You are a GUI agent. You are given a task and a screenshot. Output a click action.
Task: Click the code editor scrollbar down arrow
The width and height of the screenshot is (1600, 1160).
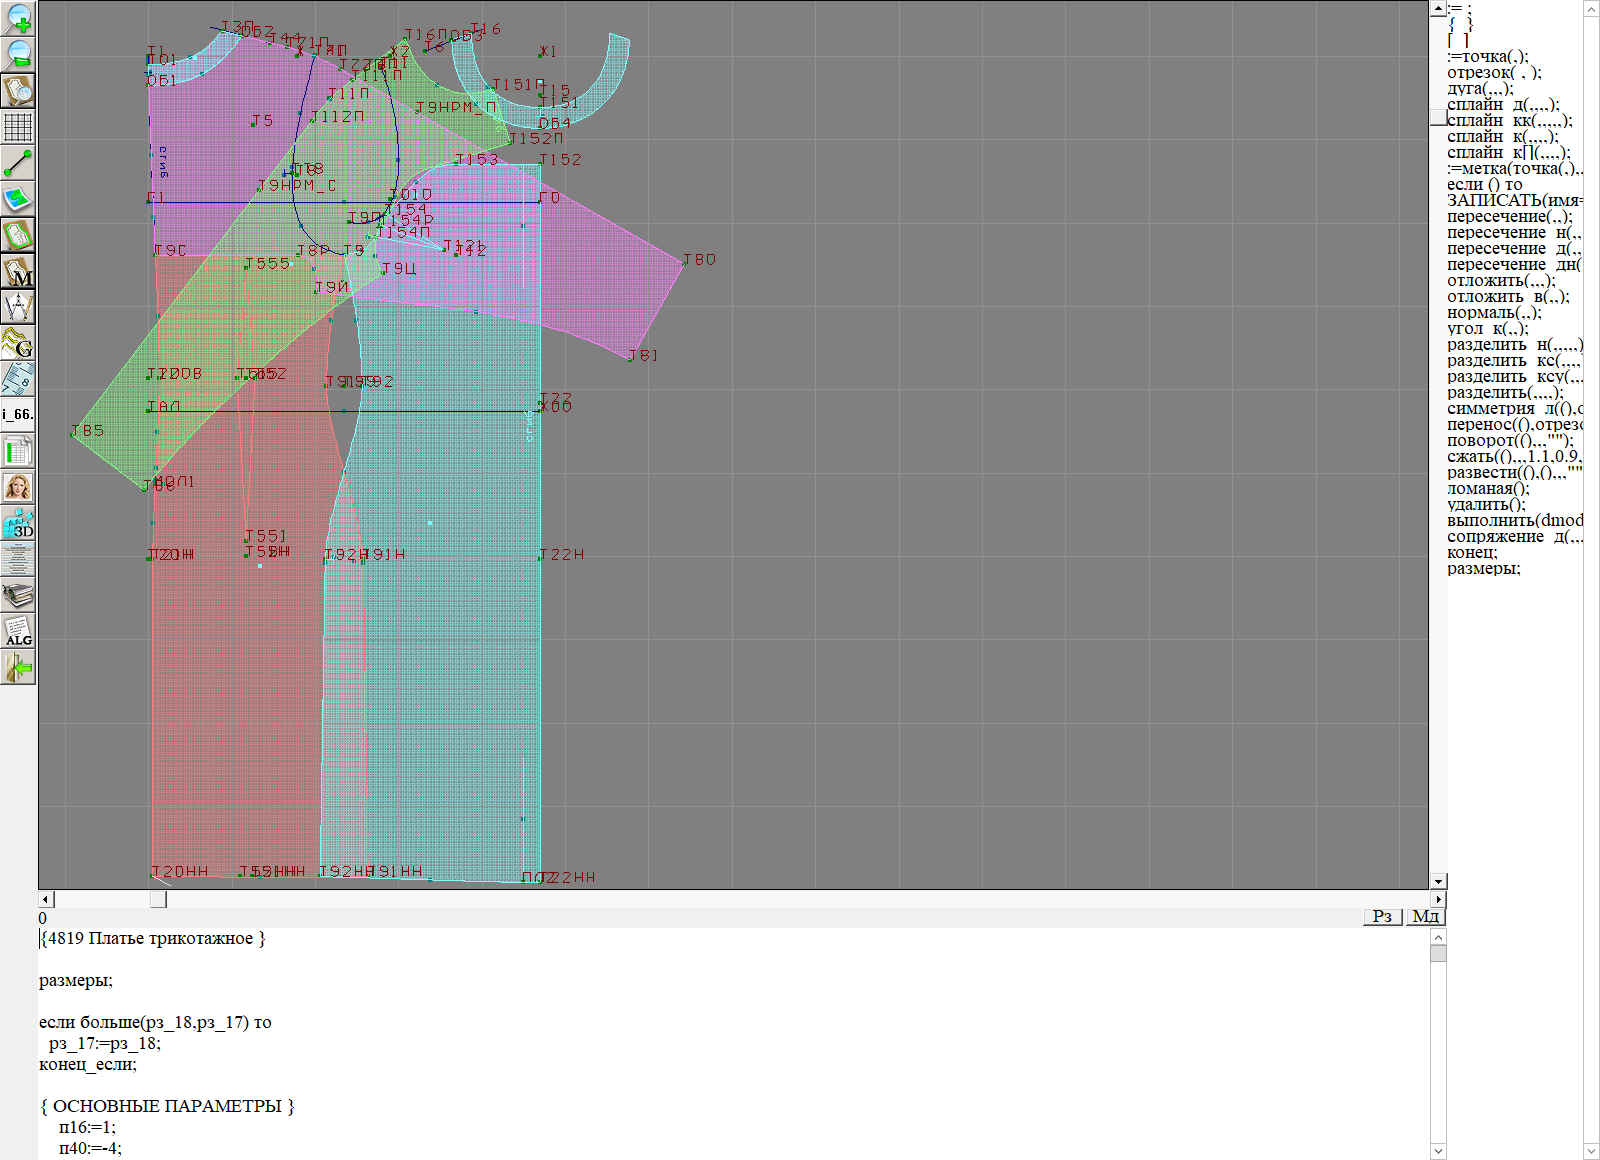[x=1438, y=1150]
